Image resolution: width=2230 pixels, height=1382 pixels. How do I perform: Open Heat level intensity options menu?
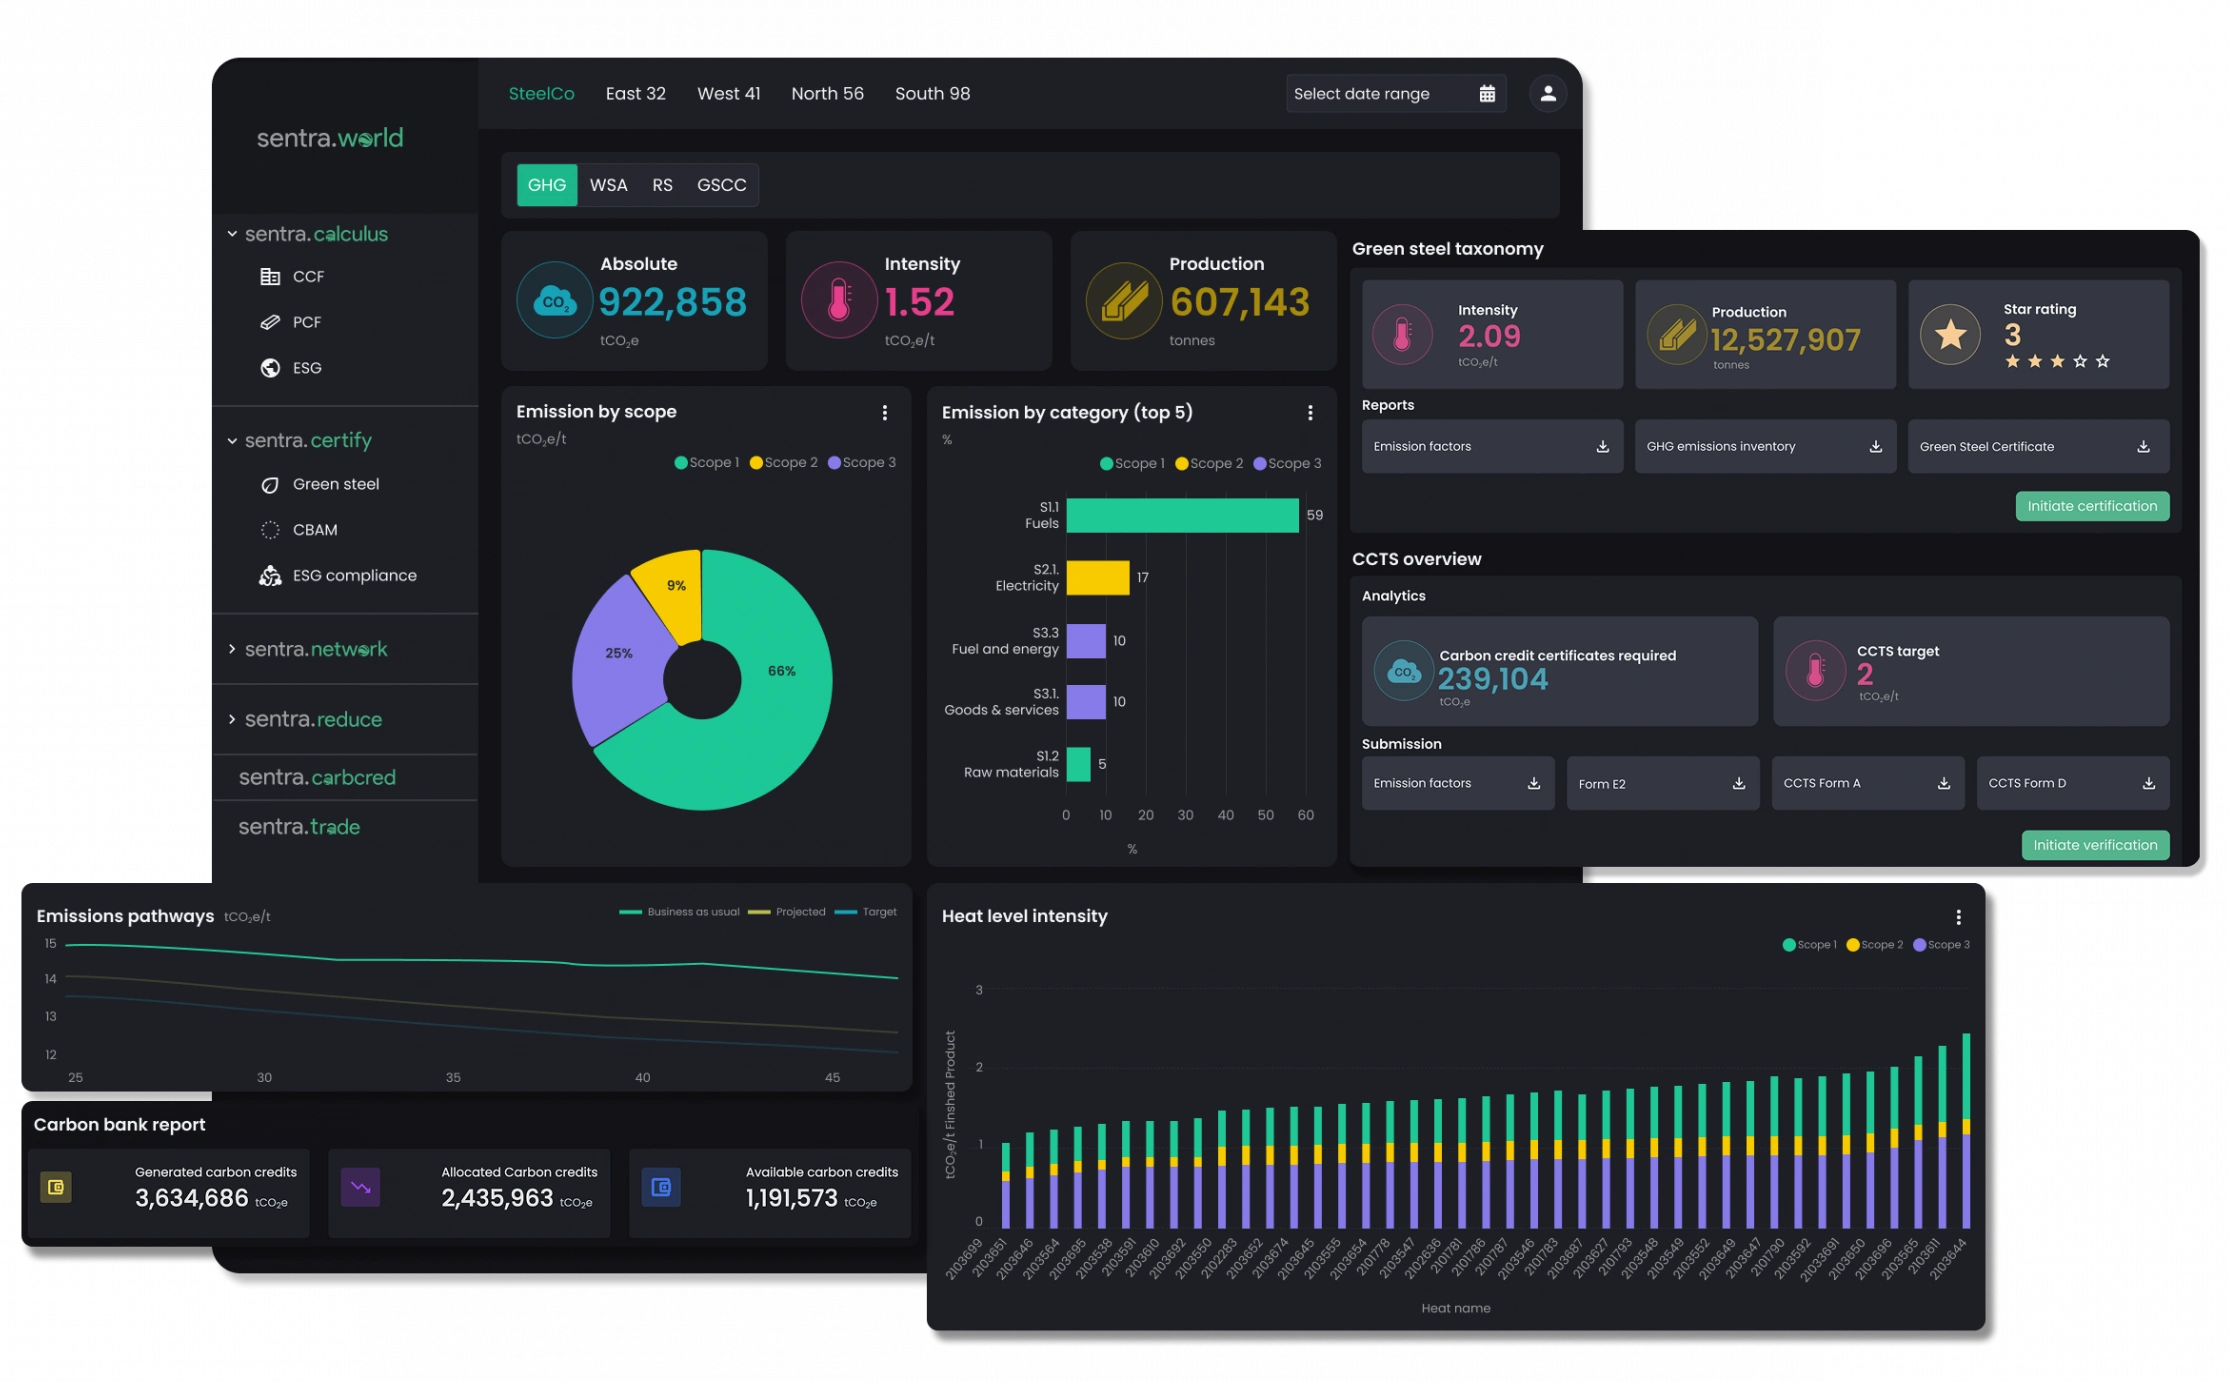[x=1958, y=917]
